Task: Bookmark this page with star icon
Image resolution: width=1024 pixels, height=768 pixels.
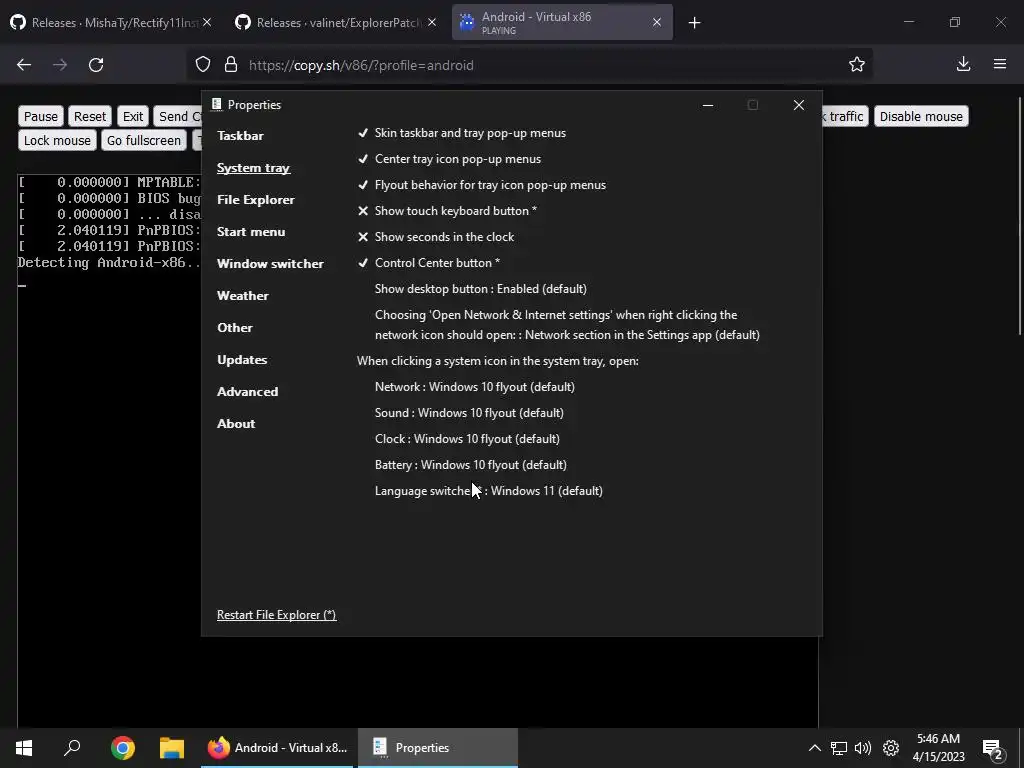Action: pyautogui.click(x=857, y=64)
